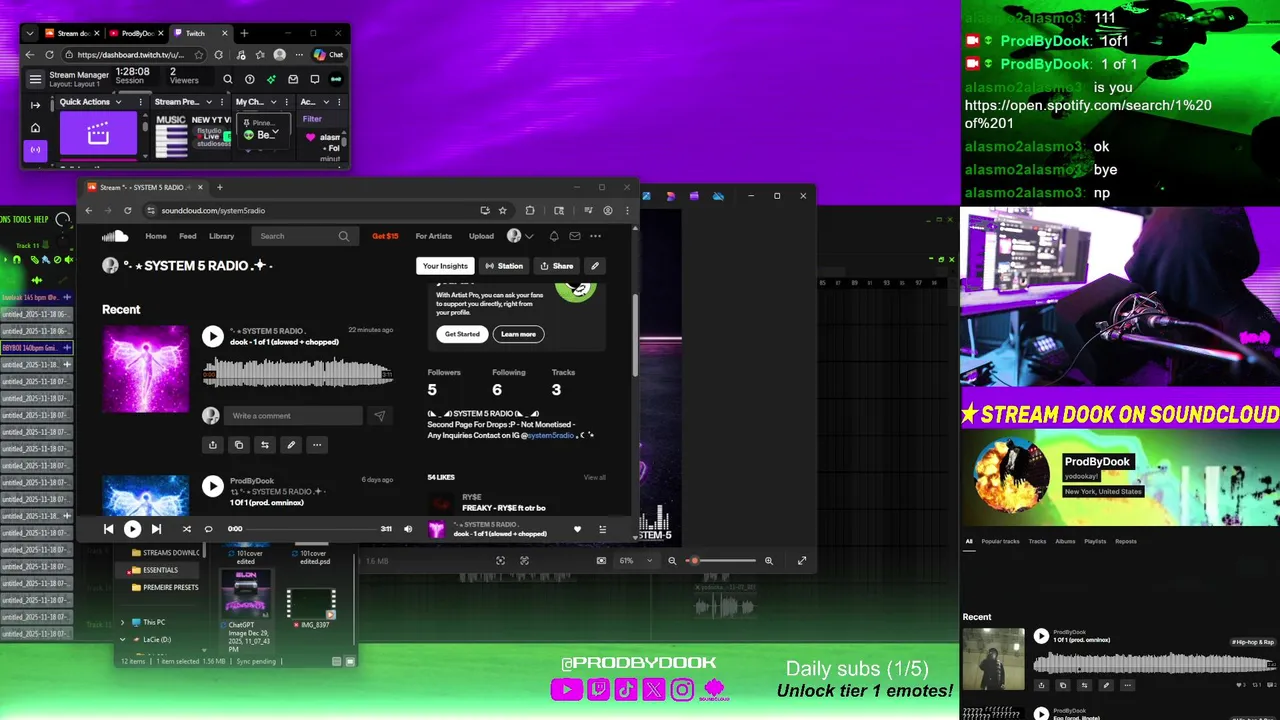Expand the Quick Actions panel dropdown
The width and height of the screenshot is (1280, 720).
(x=118, y=102)
